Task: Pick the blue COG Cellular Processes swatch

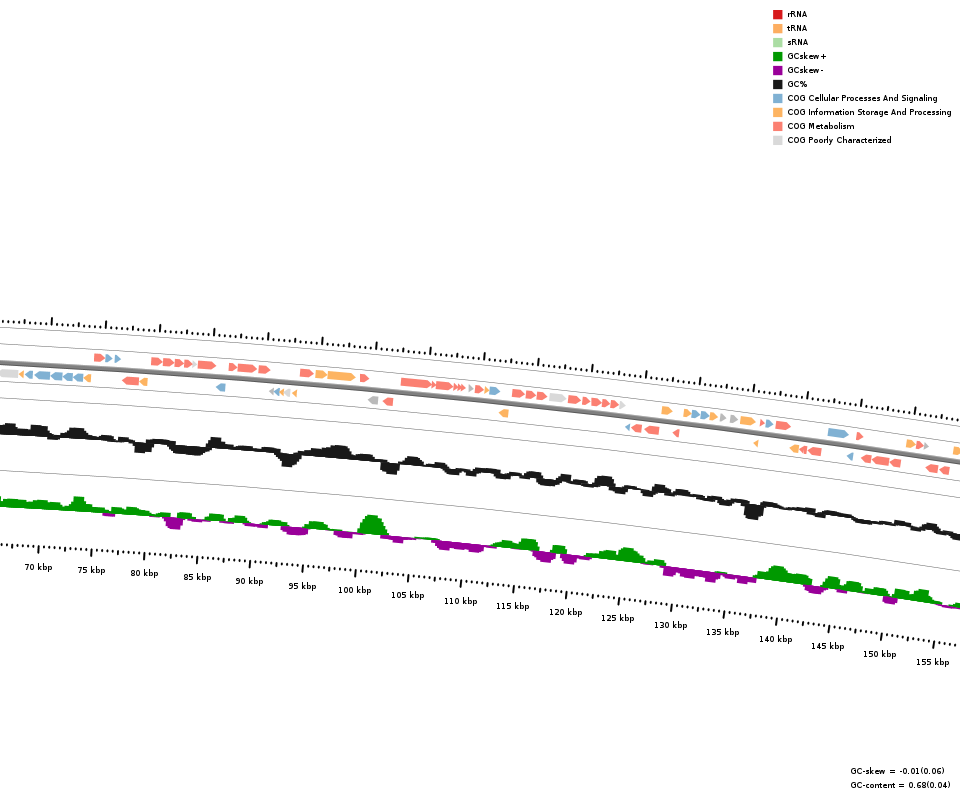Action: point(777,98)
